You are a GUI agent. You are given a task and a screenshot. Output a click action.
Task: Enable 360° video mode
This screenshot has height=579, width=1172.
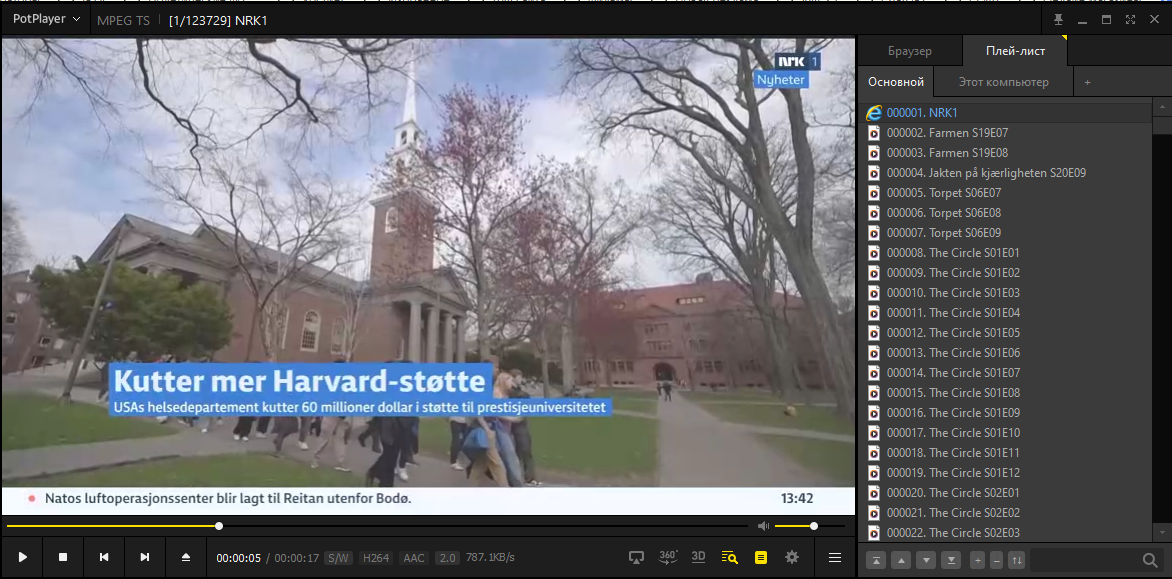[x=668, y=557]
